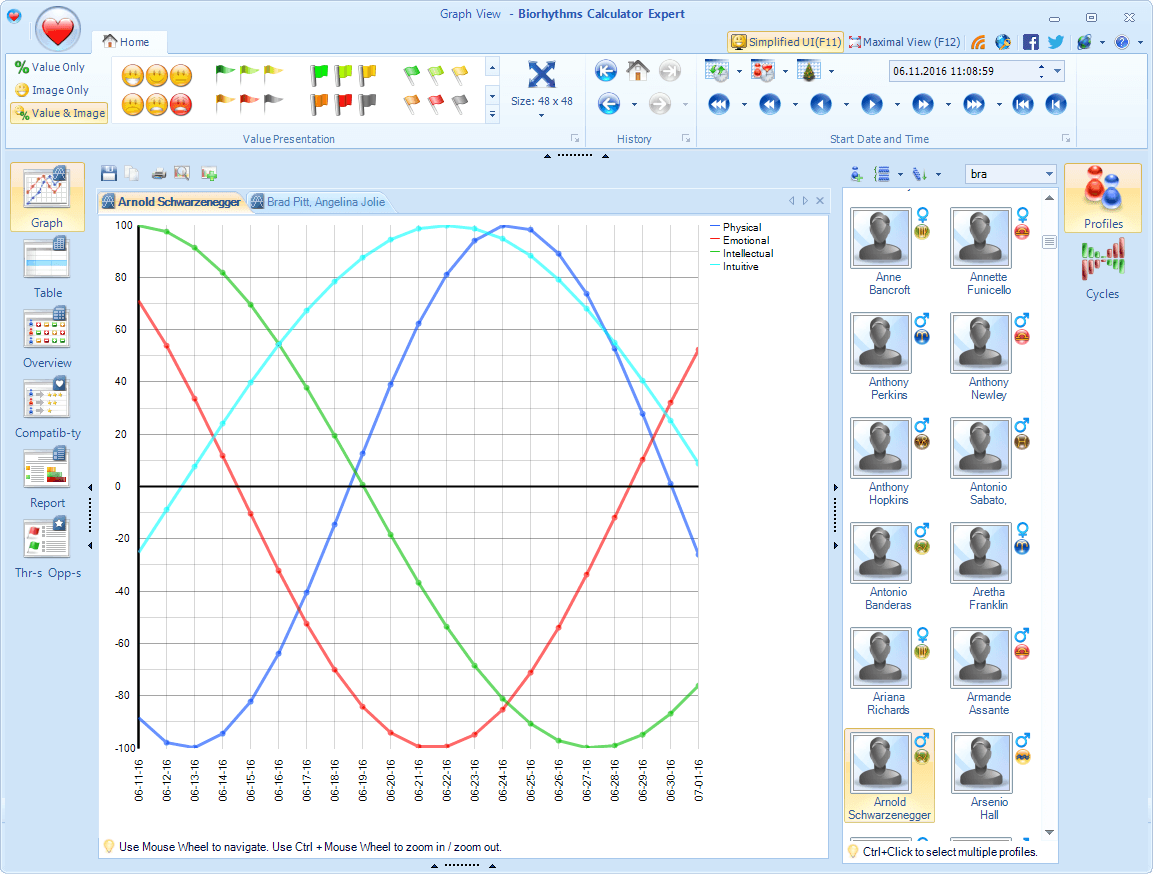
Task: Click the help question mark icon
Action: click(x=1121, y=42)
